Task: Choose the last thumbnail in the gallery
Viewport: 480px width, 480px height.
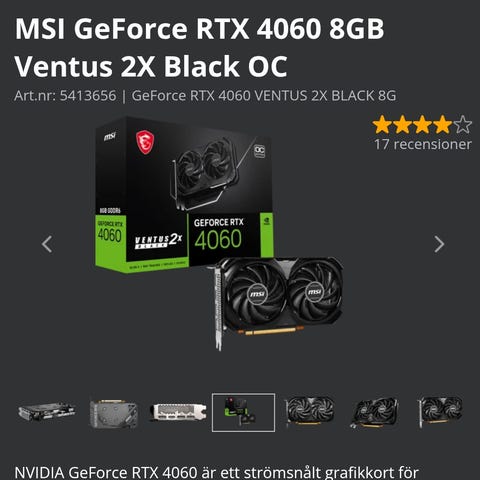Action: 440,412
